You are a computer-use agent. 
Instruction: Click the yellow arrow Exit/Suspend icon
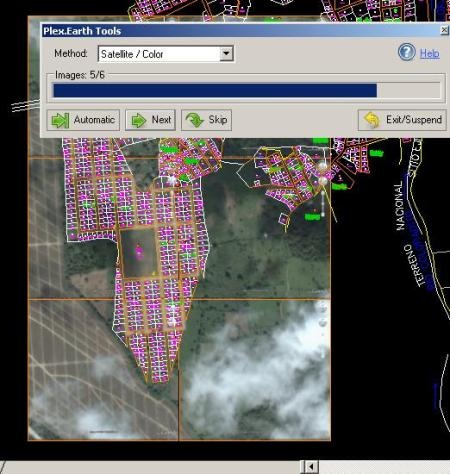[x=372, y=120]
